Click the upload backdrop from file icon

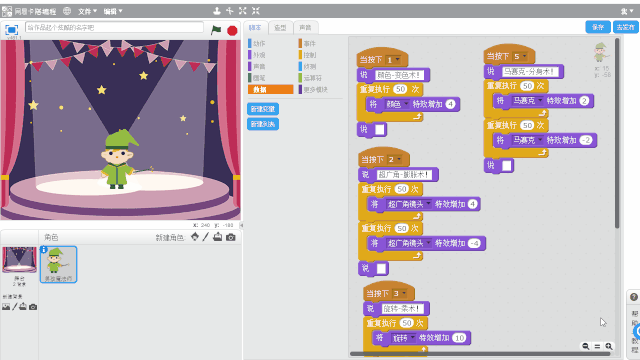pos(23,307)
